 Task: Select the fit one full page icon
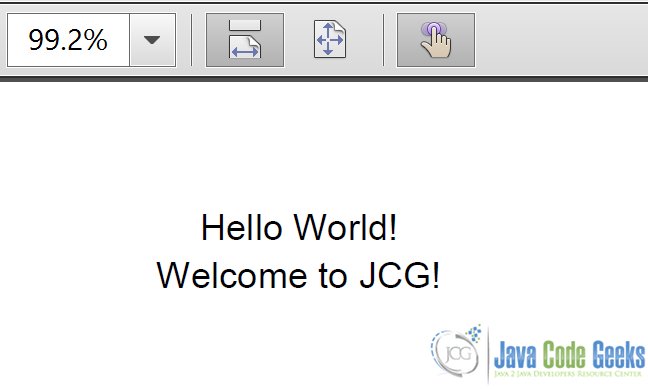(x=329, y=39)
